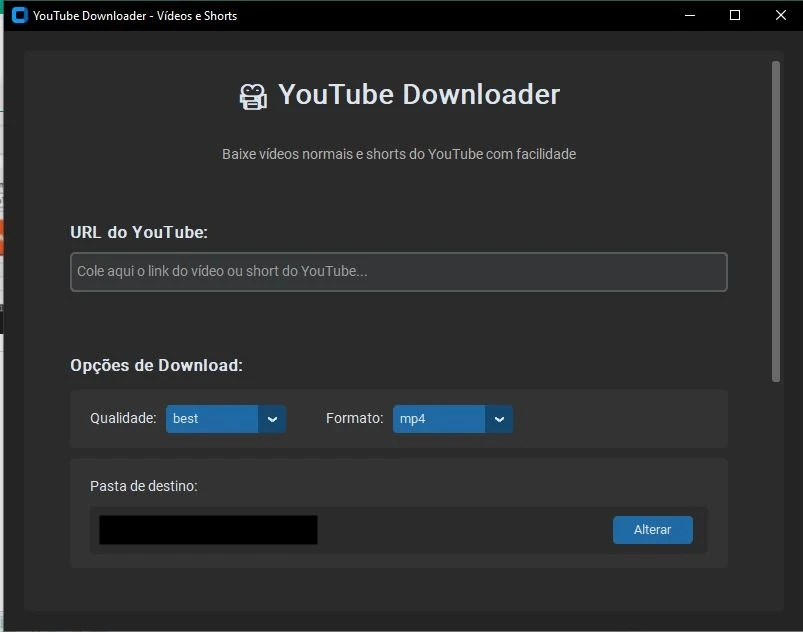Click the 'Formato:' label

(x=354, y=419)
